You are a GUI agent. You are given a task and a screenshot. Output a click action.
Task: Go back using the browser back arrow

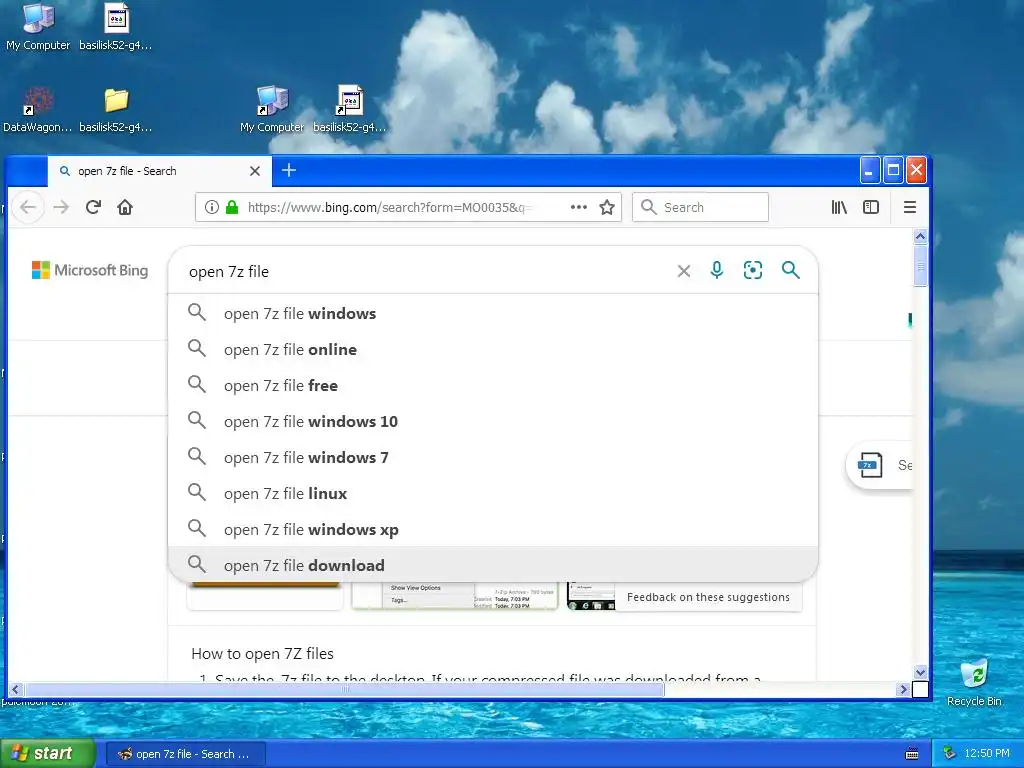[27, 208]
